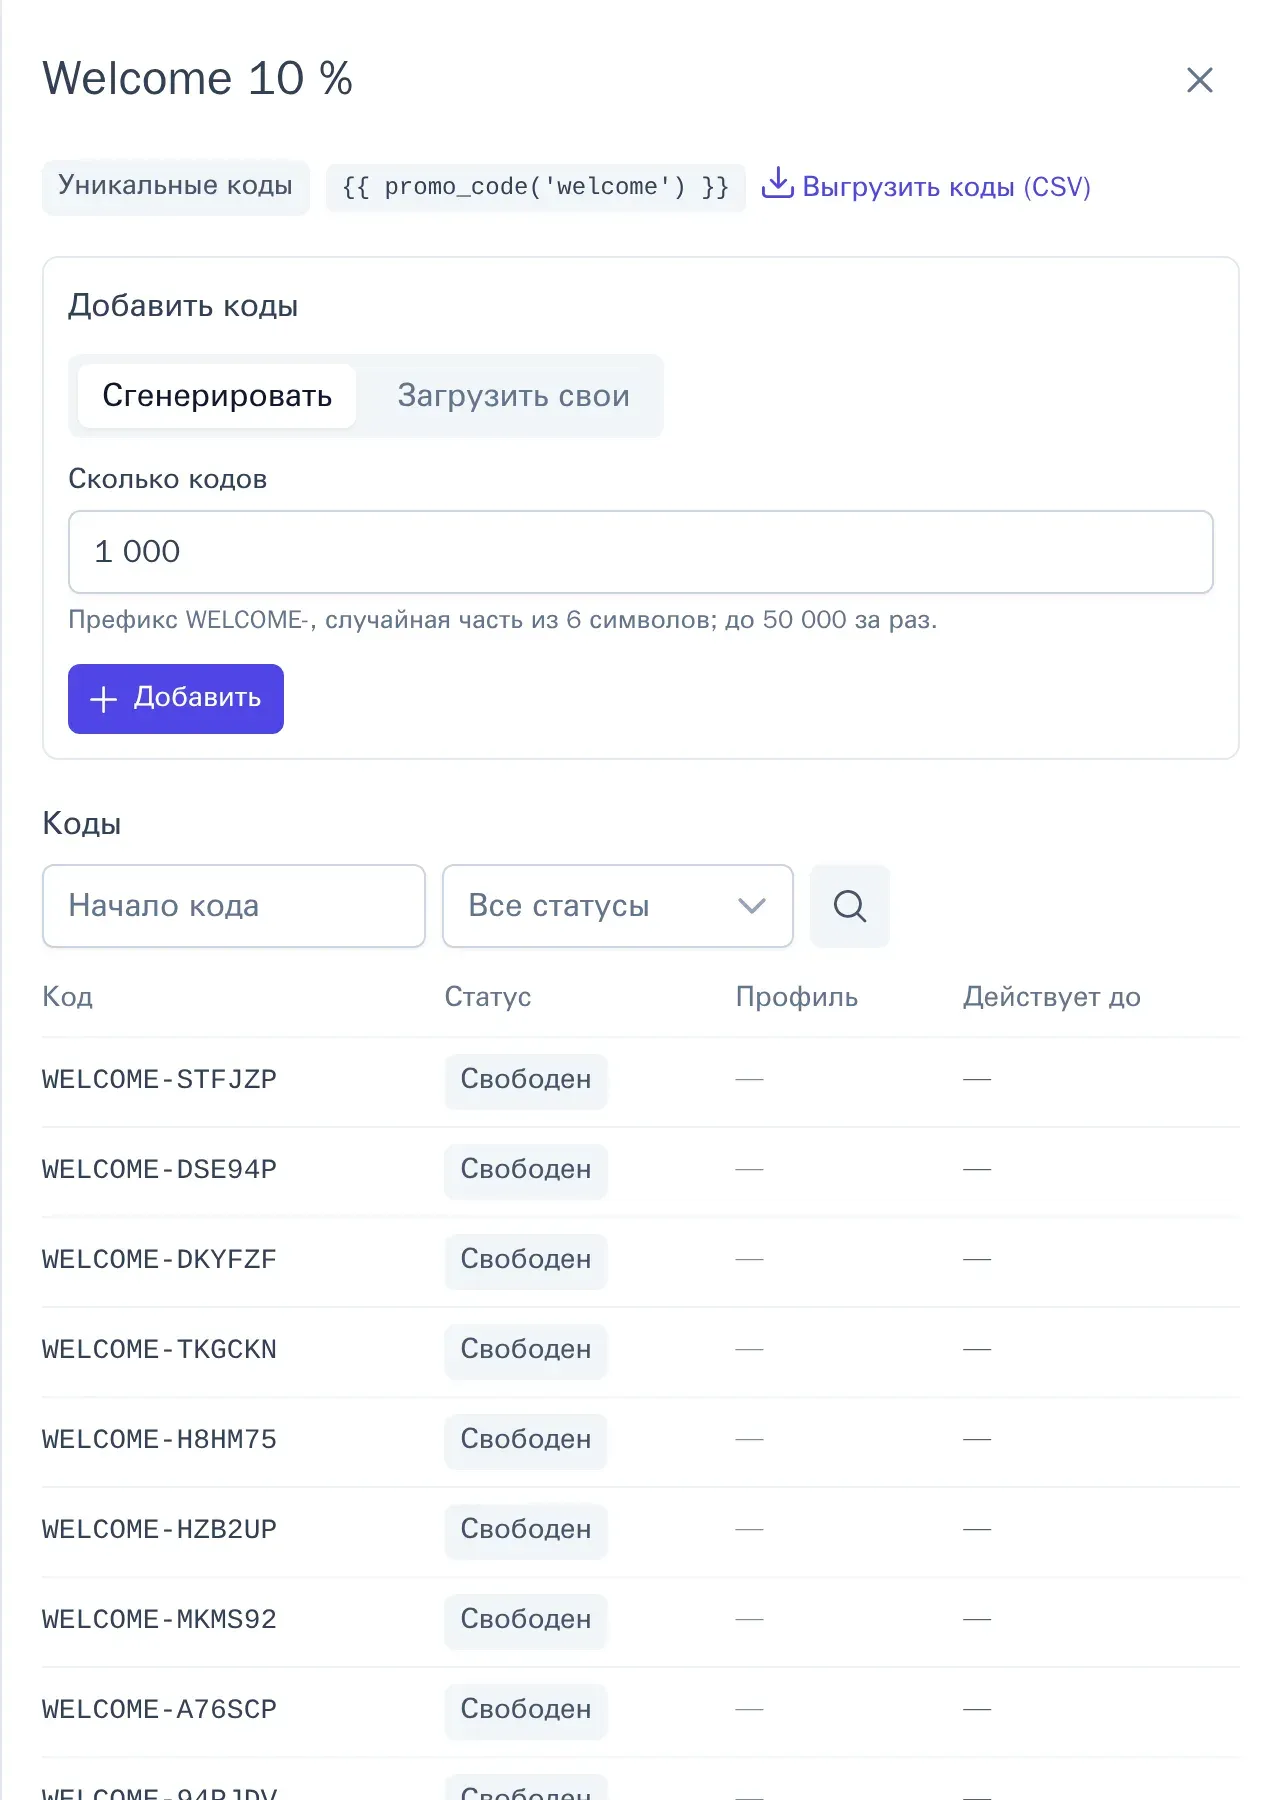Select code WELCOME-DSE94P
This screenshot has width=1280, height=1800.
[x=160, y=1170]
